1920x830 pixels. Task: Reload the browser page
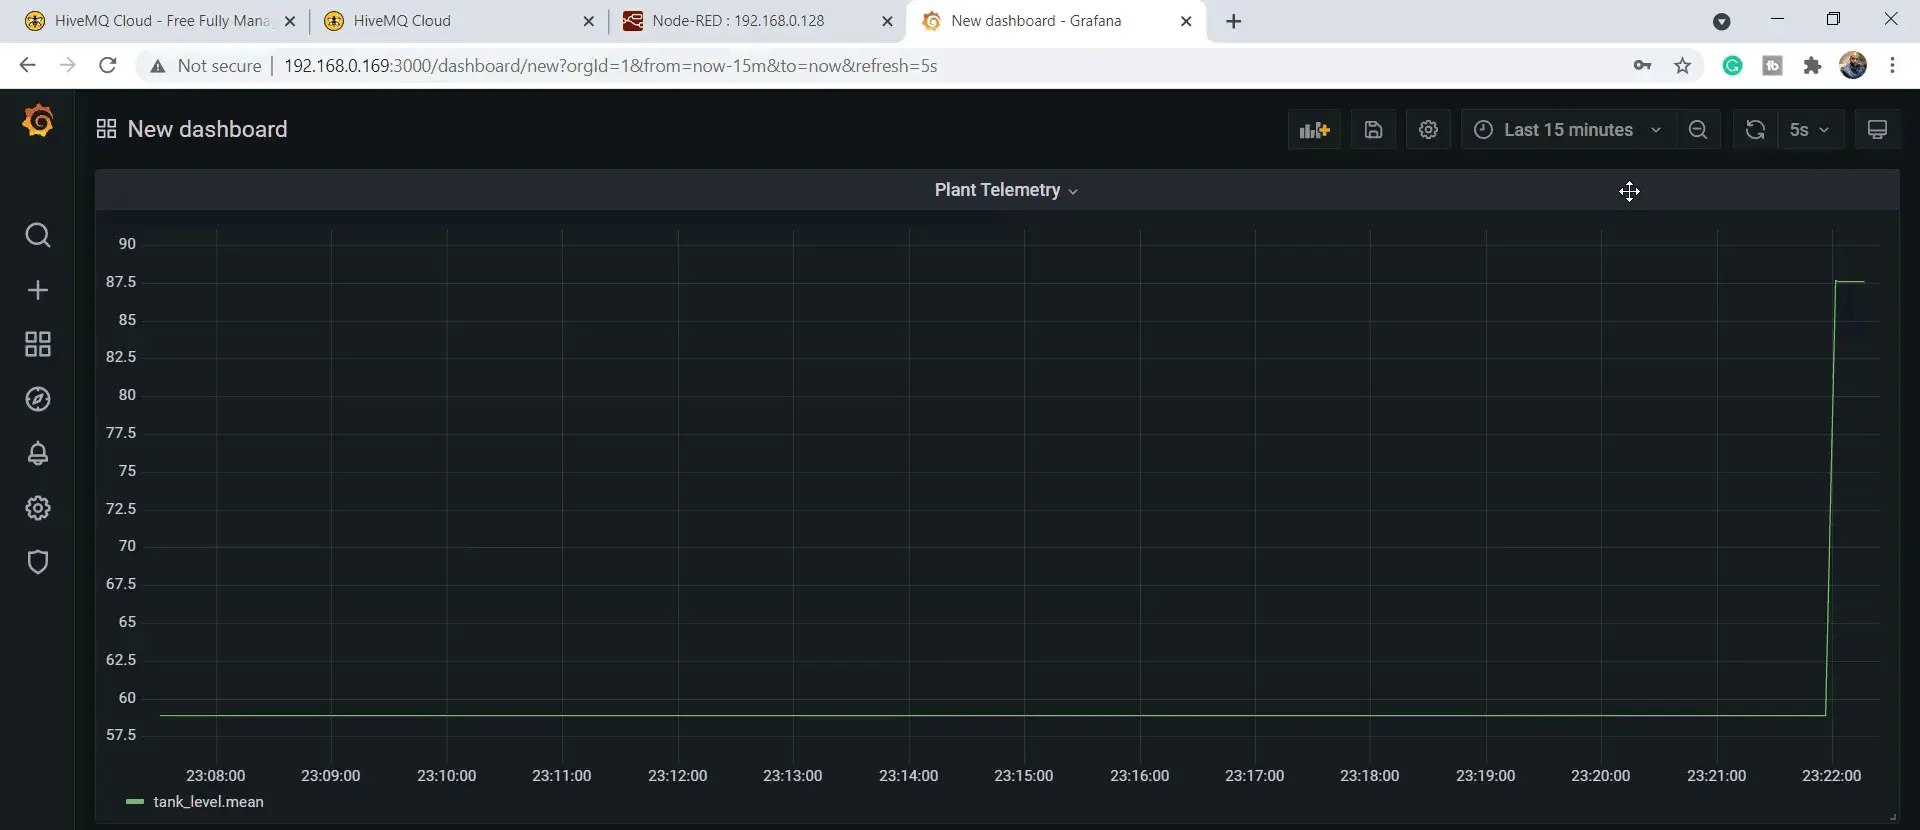tap(108, 66)
